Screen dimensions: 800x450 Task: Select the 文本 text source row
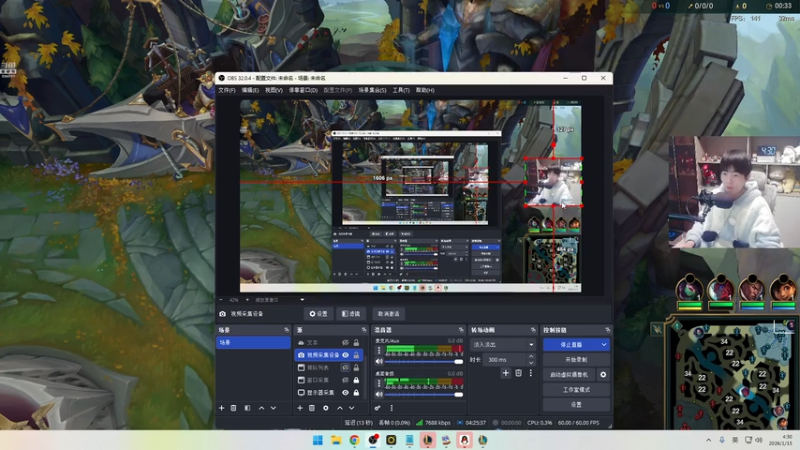329,342
